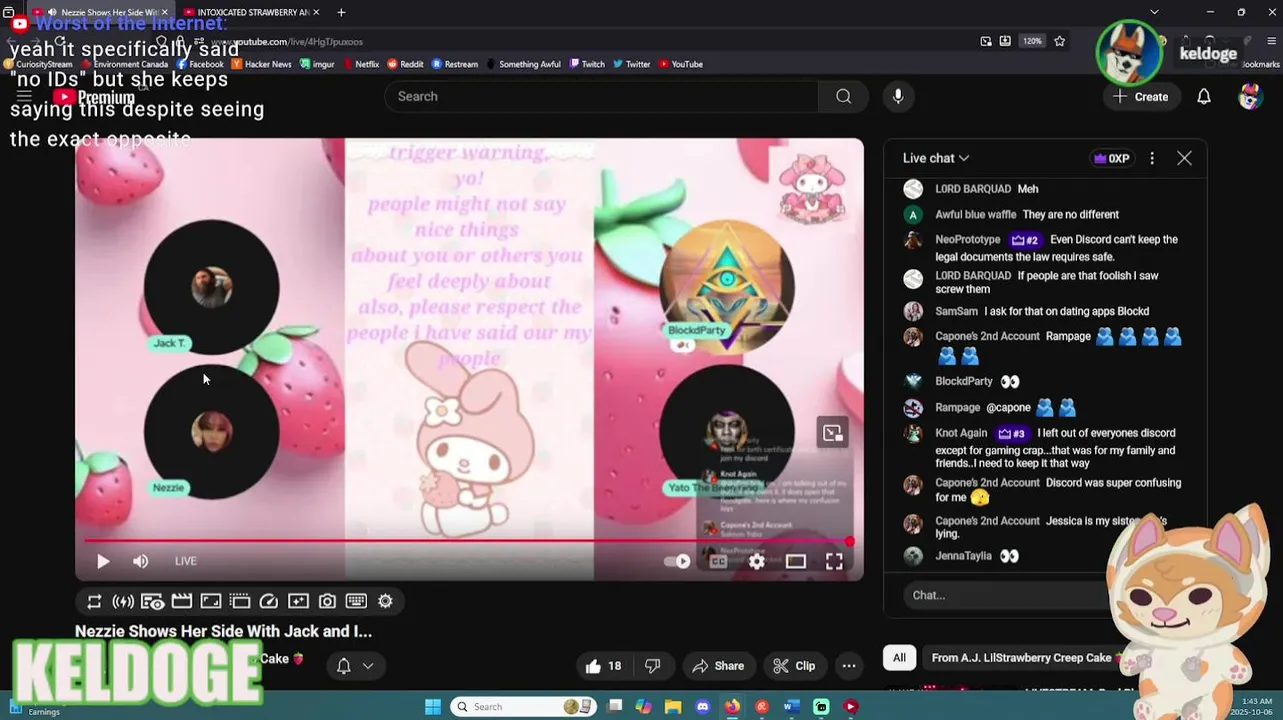
Task: Dislike the video with thumbs down
Action: [653, 666]
